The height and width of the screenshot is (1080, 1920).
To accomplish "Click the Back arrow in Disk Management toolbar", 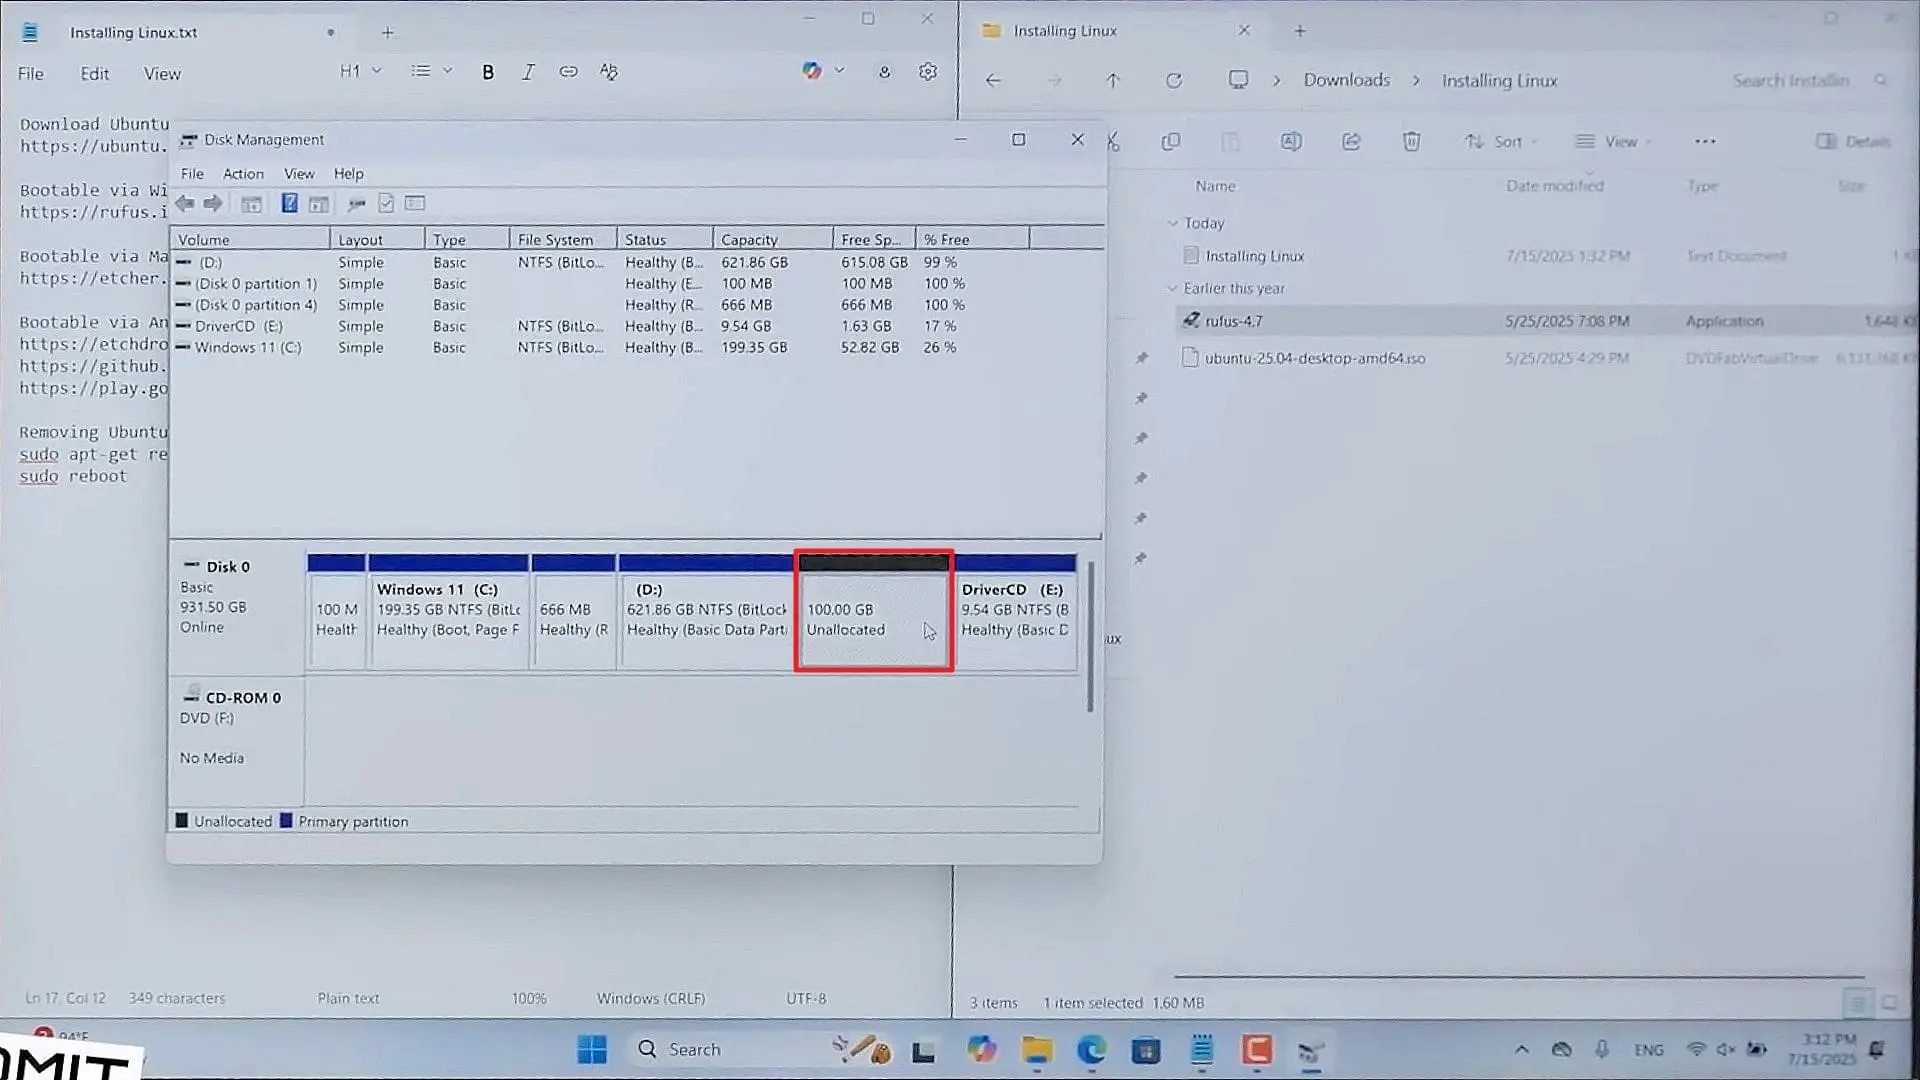I will 185,204.
